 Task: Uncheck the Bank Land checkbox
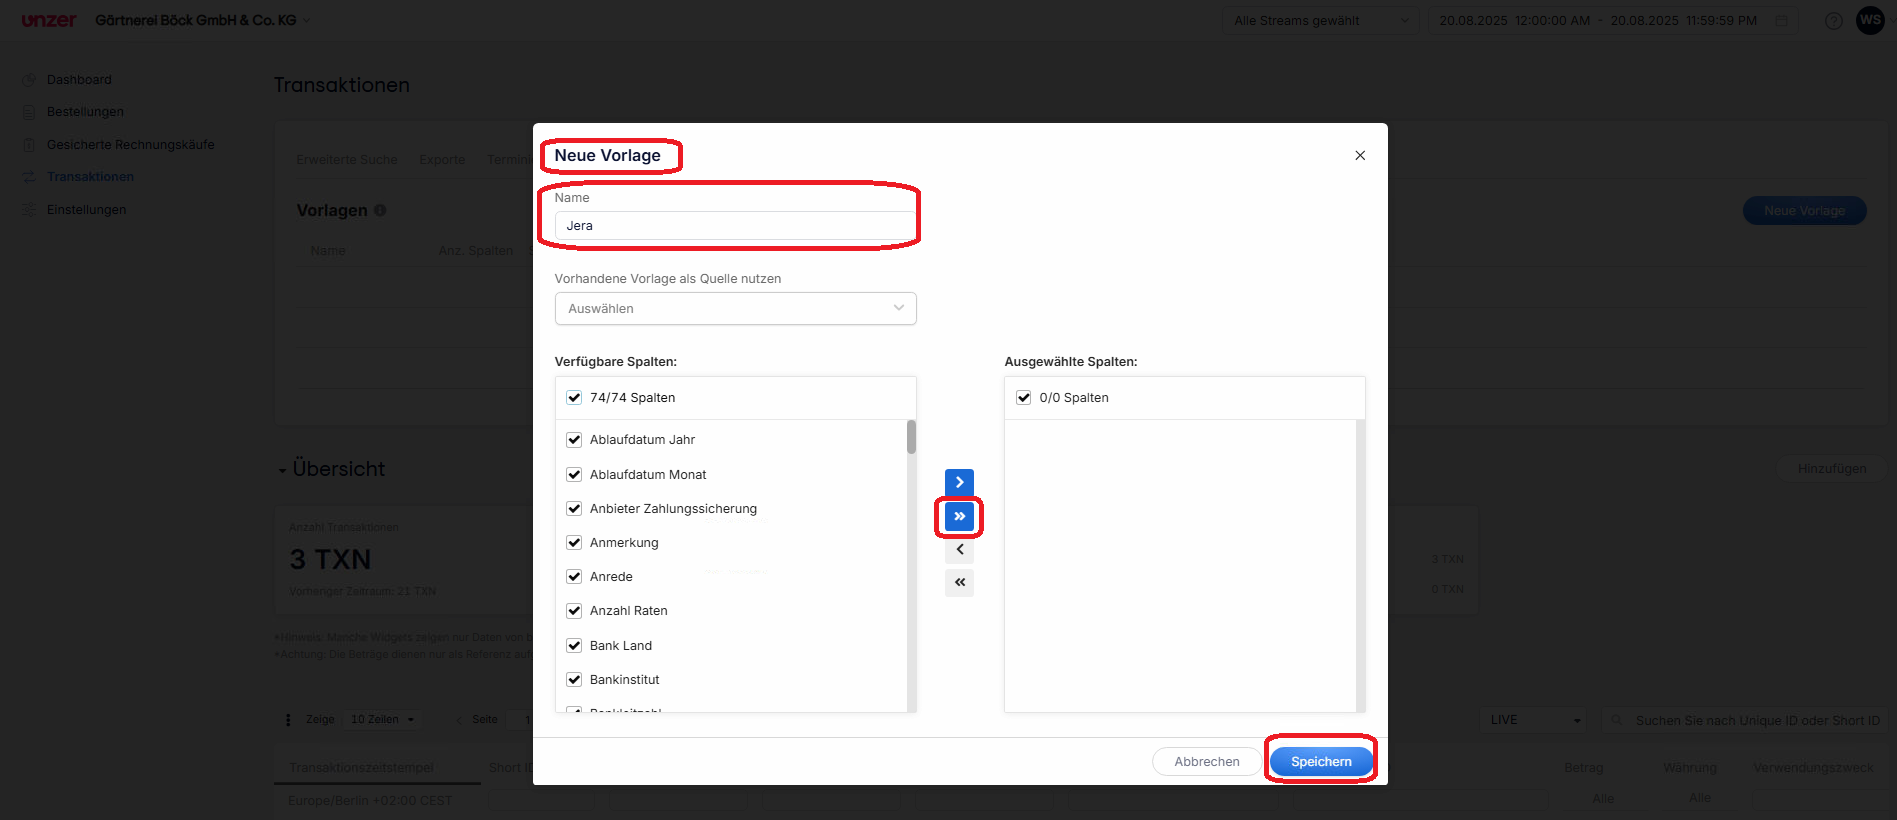pos(574,646)
